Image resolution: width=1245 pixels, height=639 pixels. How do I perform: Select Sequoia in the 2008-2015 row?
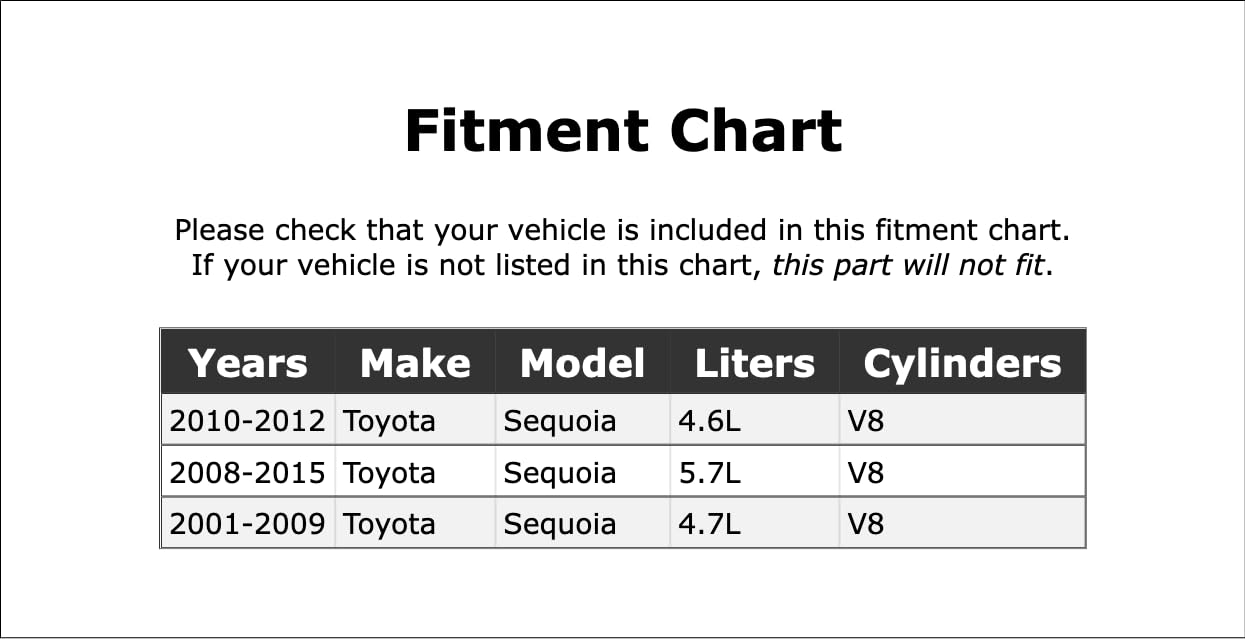click(559, 472)
